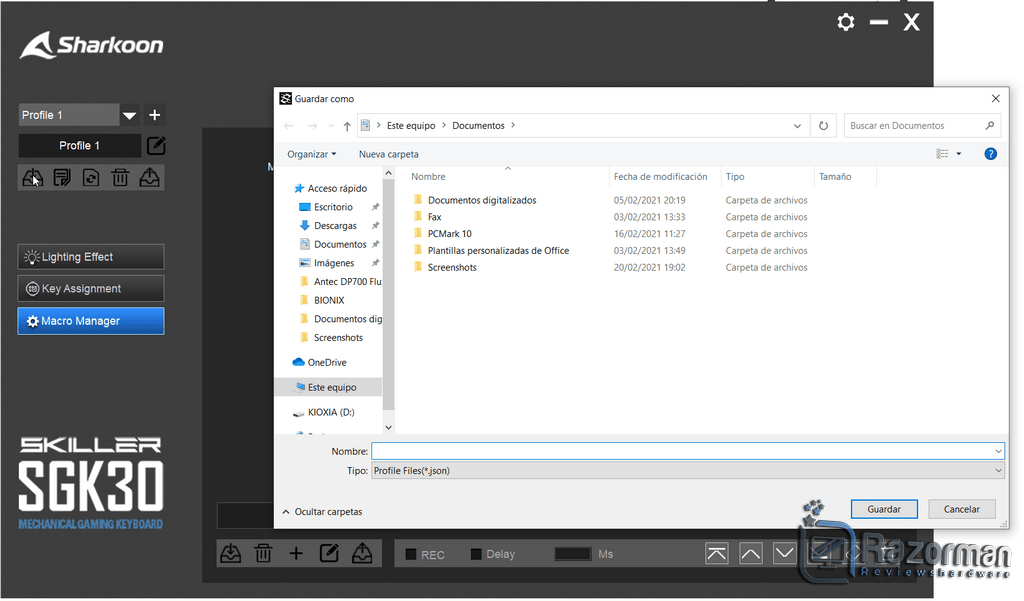The width and height of the screenshot is (1024, 601).
Task: Refresh the Documentos folder view
Action: 824,125
